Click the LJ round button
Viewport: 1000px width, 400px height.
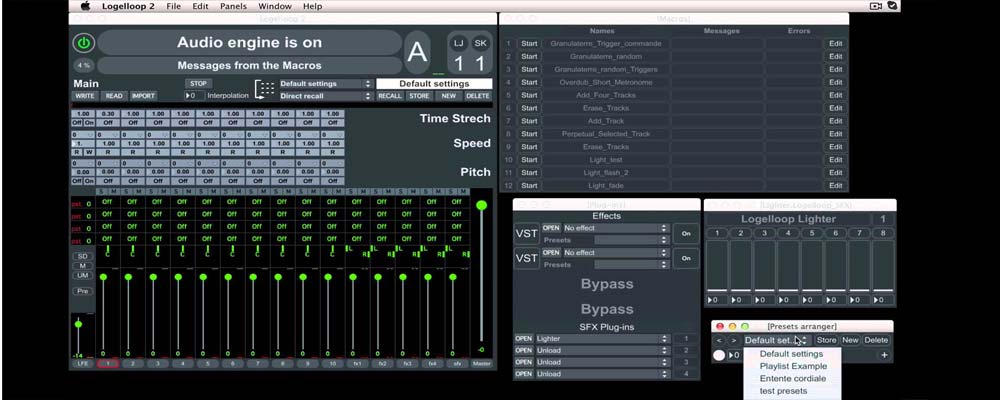click(x=458, y=43)
